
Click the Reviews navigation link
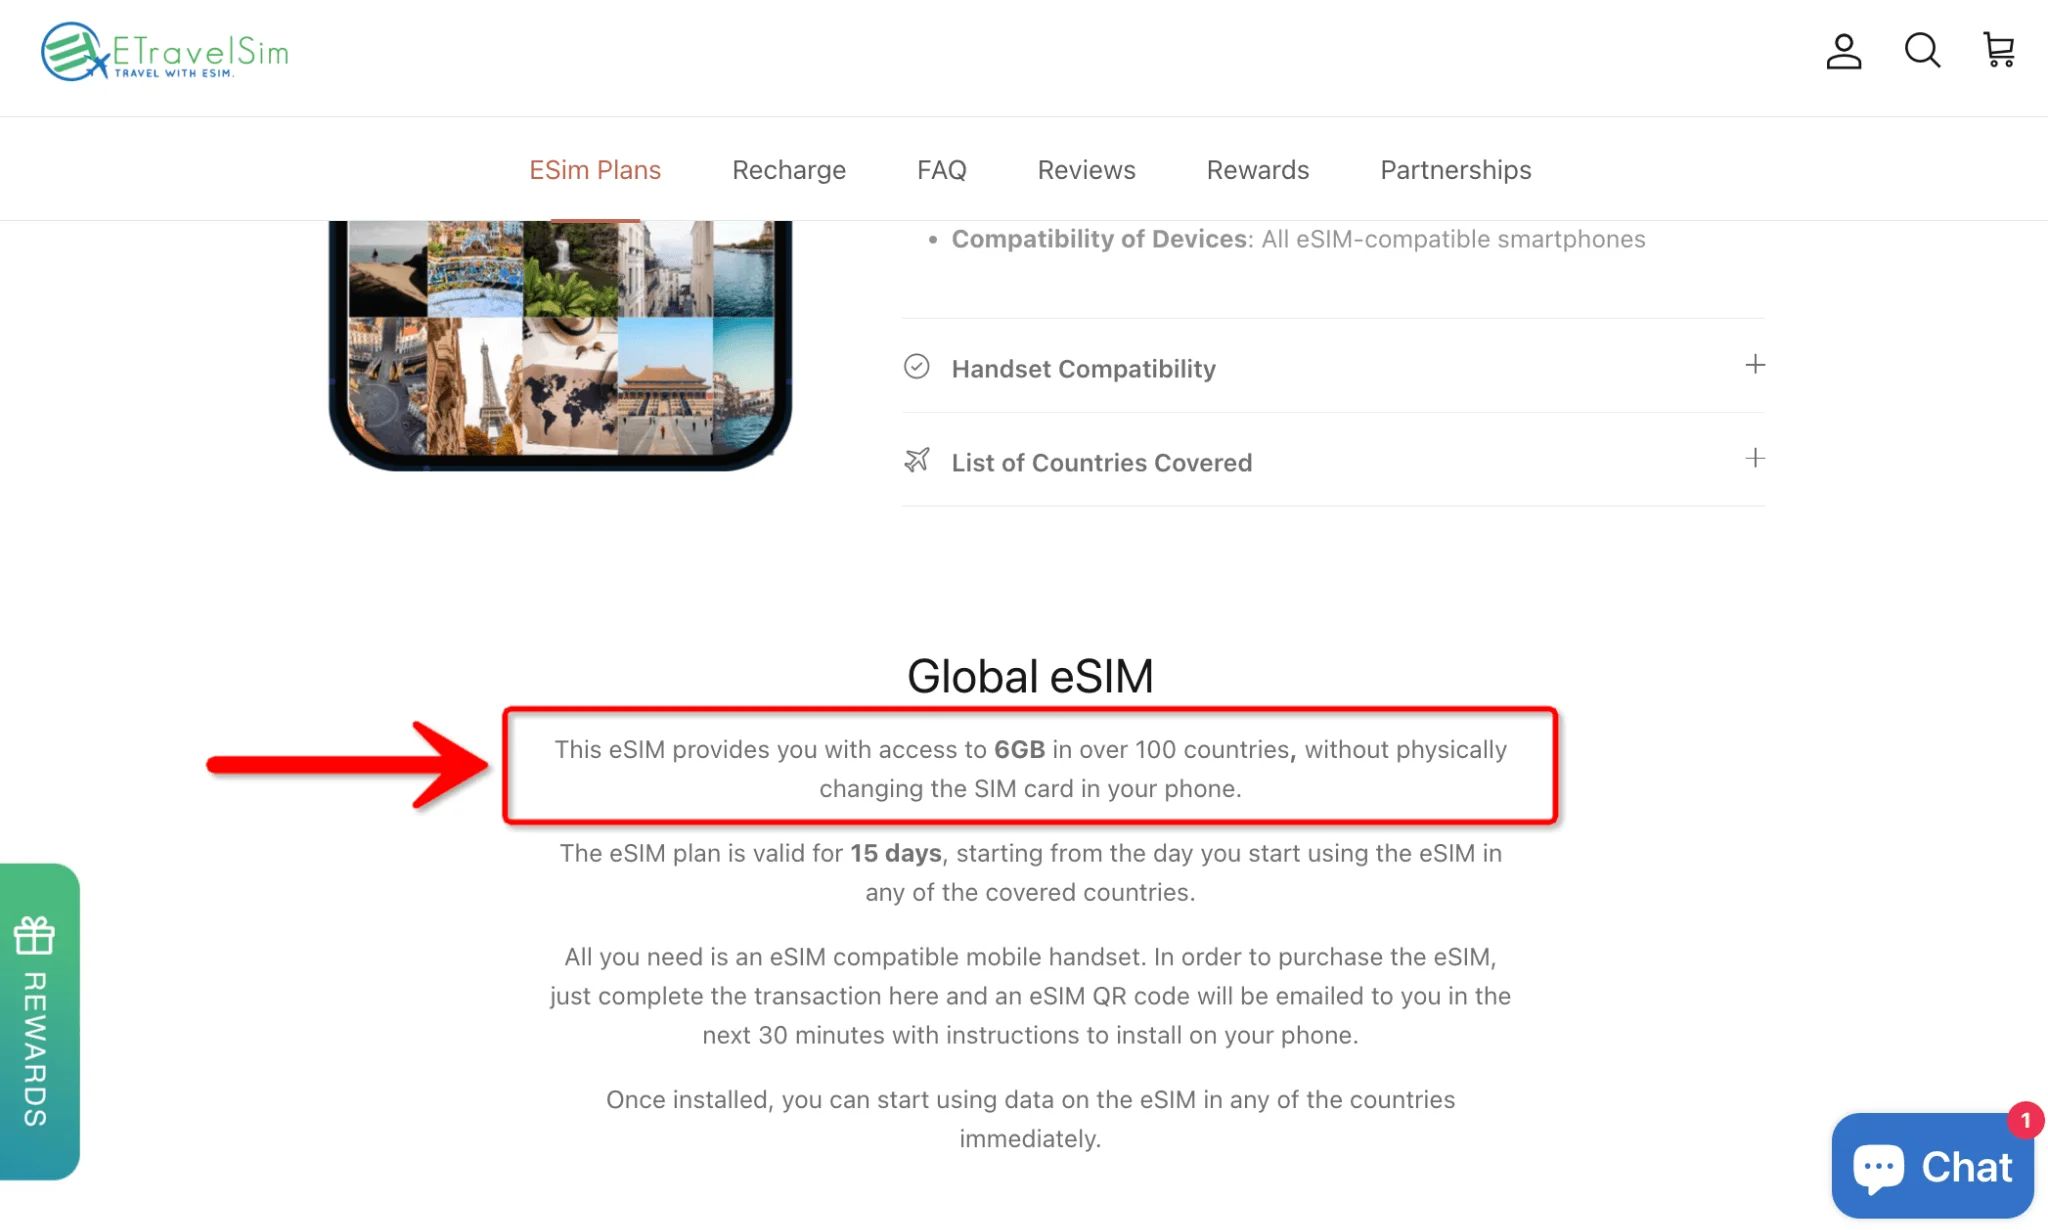pyautogui.click(x=1087, y=168)
